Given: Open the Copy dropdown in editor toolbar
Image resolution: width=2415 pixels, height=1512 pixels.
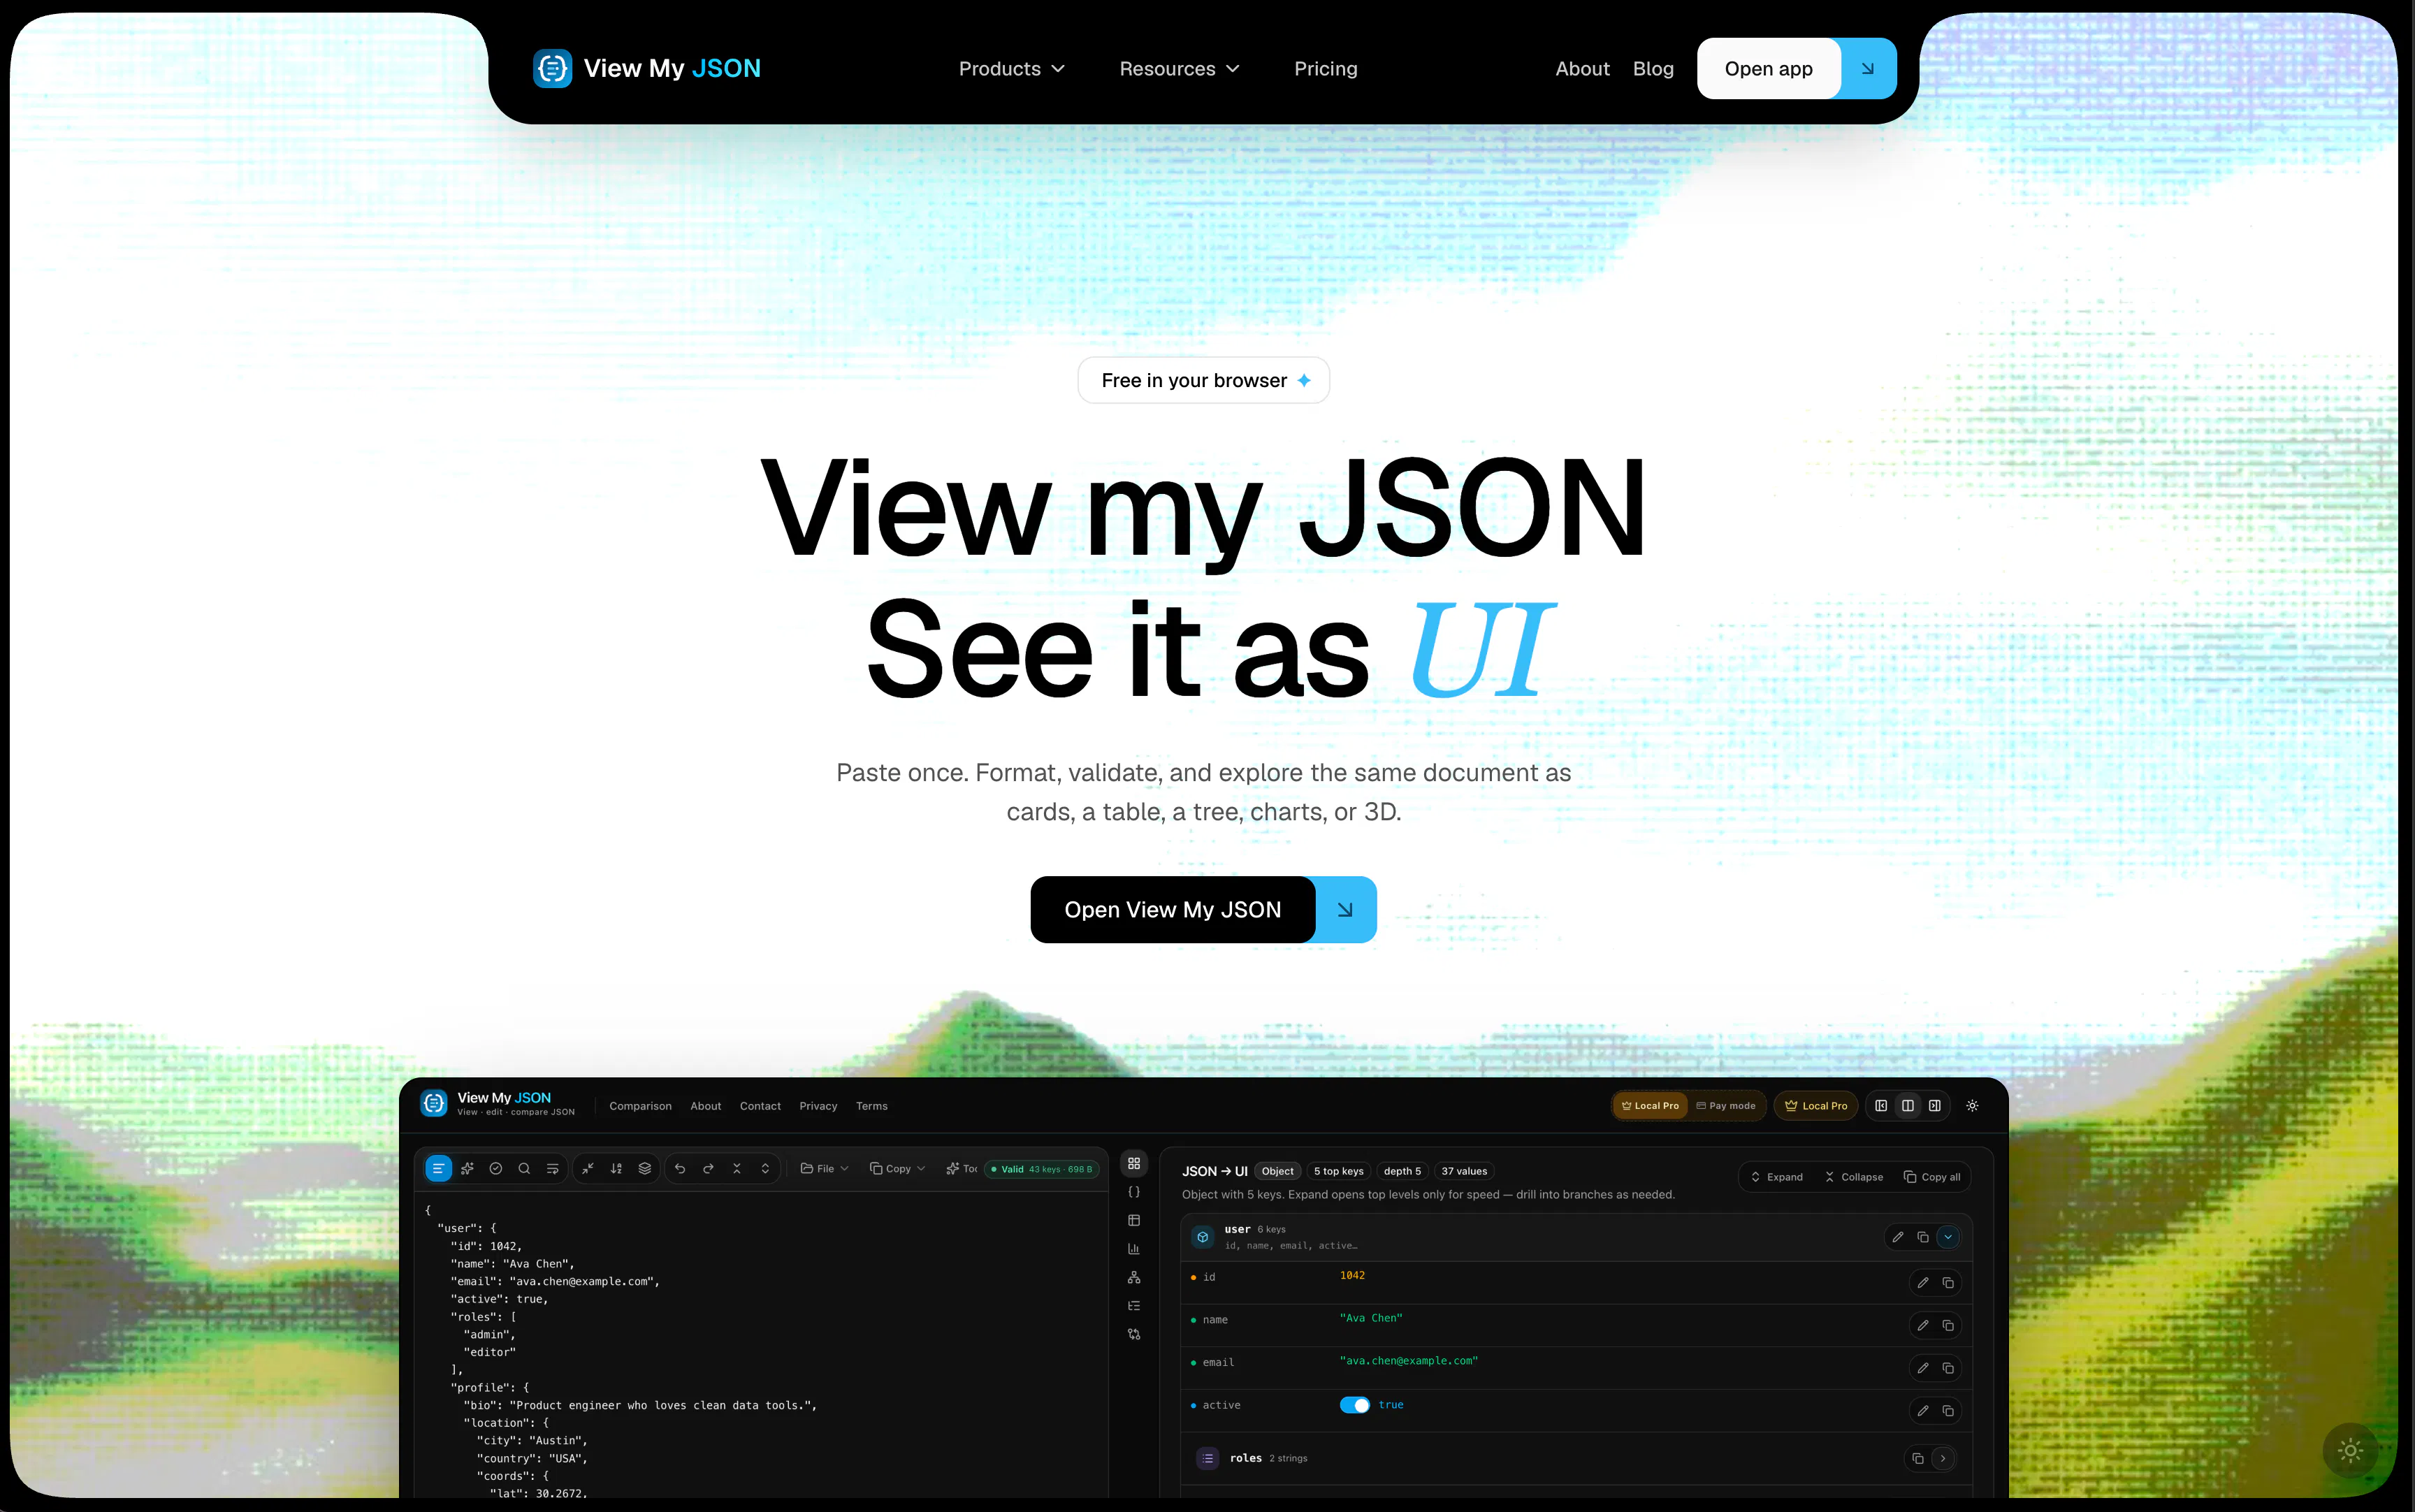Looking at the screenshot, I should pyautogui.click(x=898, y=1168).
